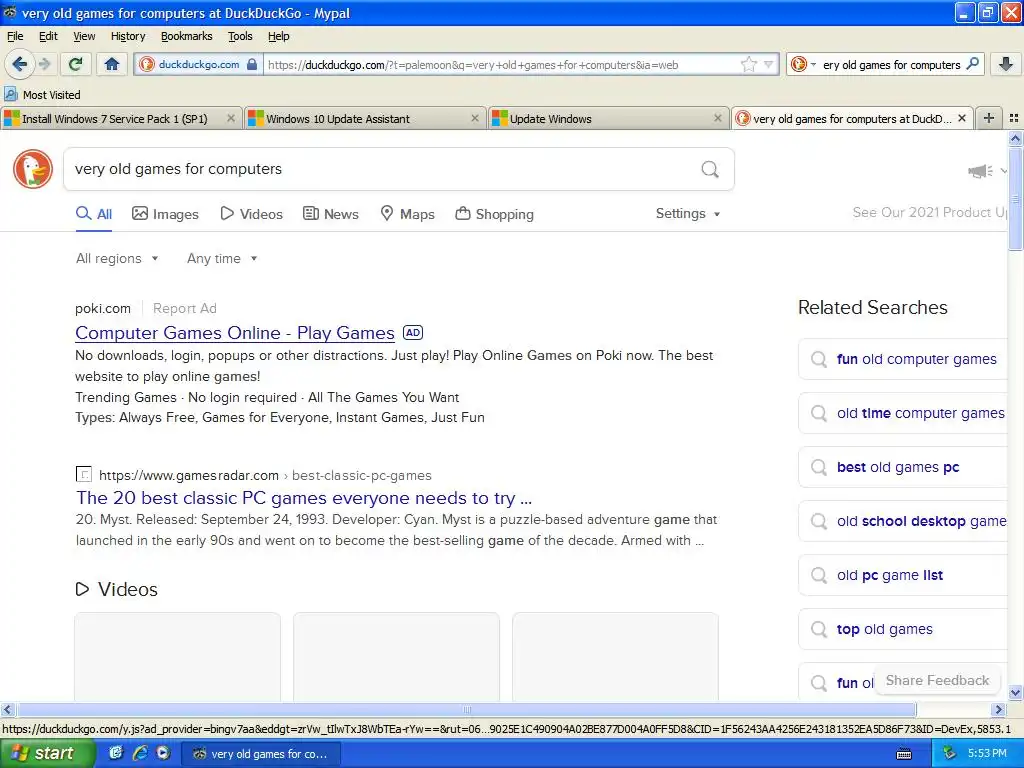The width and height of the screenshot is (1024, 768).
Task: Go back with the browser Back arrow
Action: 20,64
